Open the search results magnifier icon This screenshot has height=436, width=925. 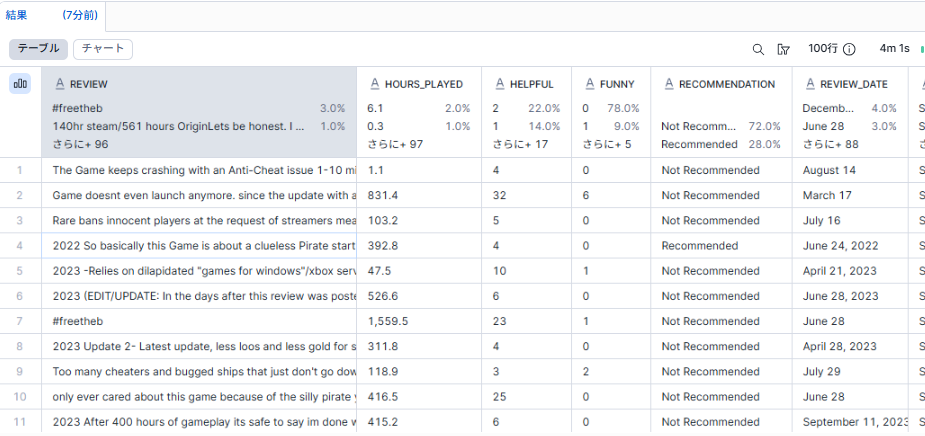758,49
